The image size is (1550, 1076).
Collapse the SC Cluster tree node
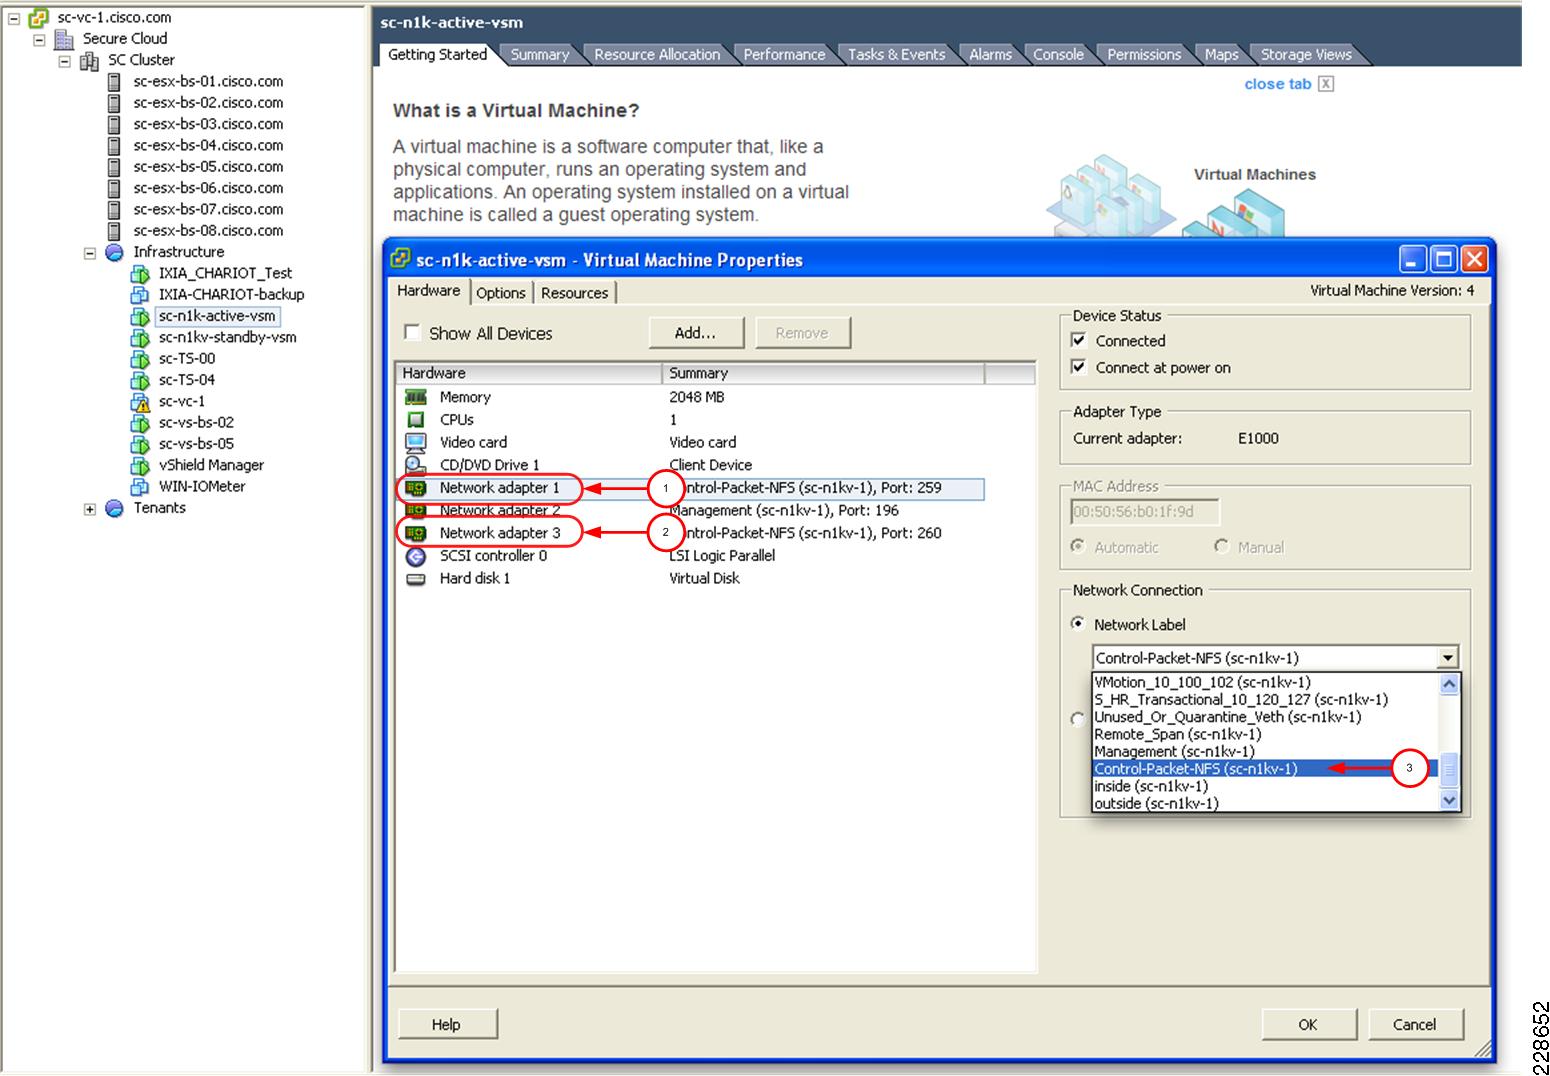pos(65,61)
